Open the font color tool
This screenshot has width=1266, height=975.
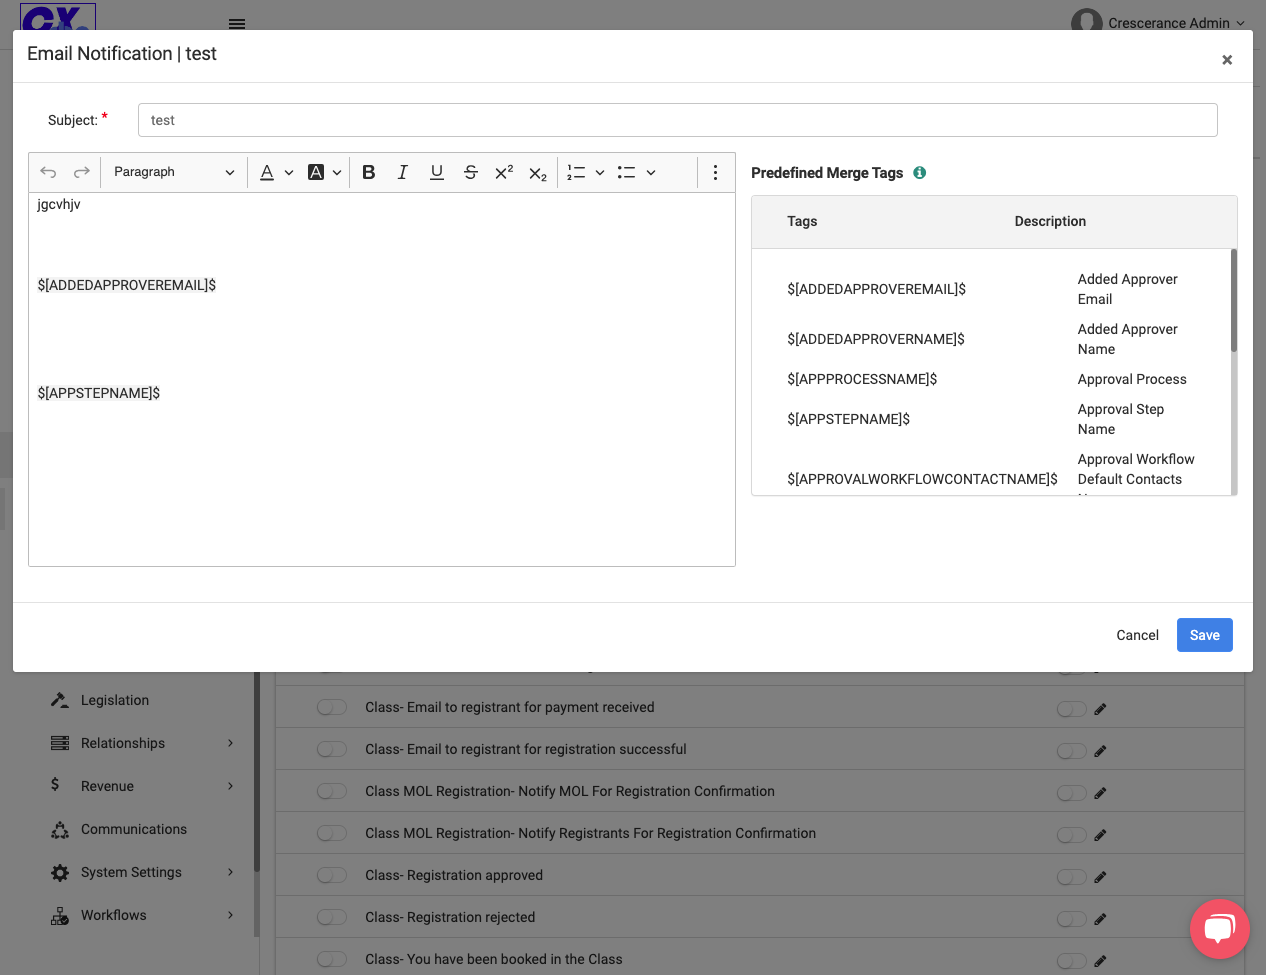coord(267,172)
